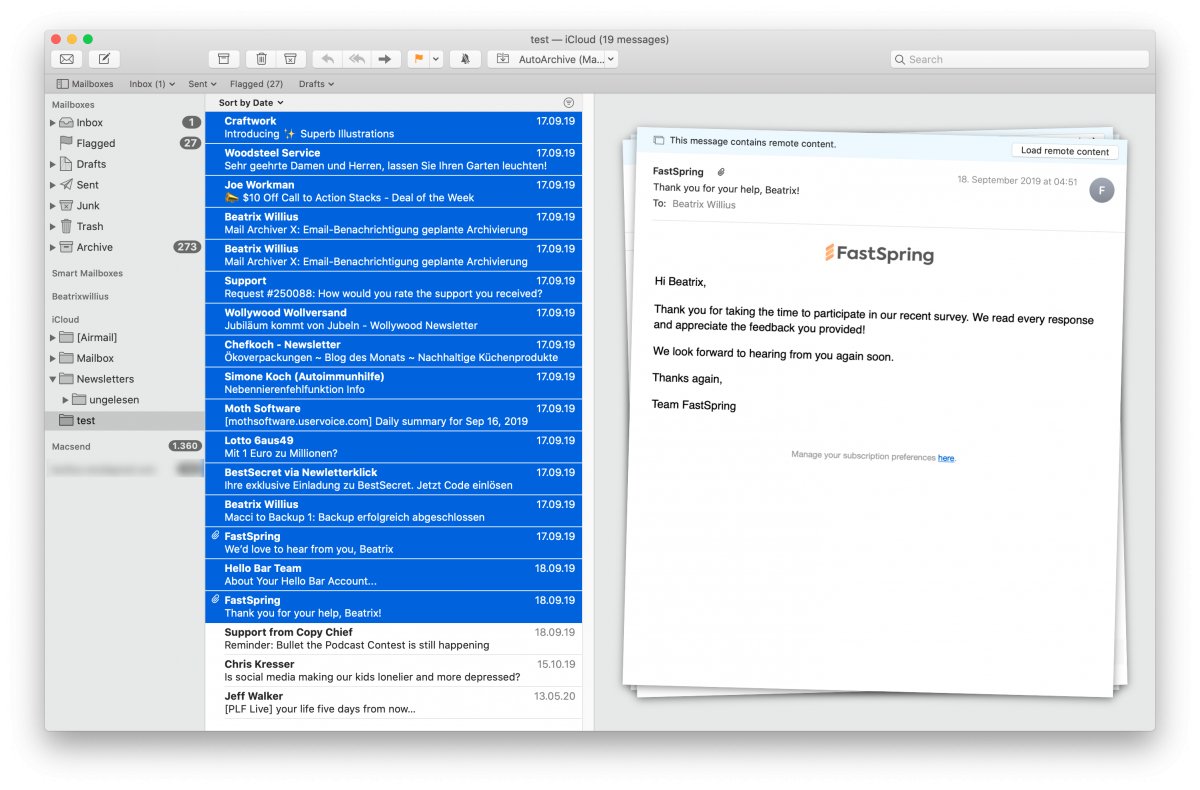This screenshot has width=1200, height=790.
Task: Follow the subscription preferences 'here' link
Action: click(946, 458)
